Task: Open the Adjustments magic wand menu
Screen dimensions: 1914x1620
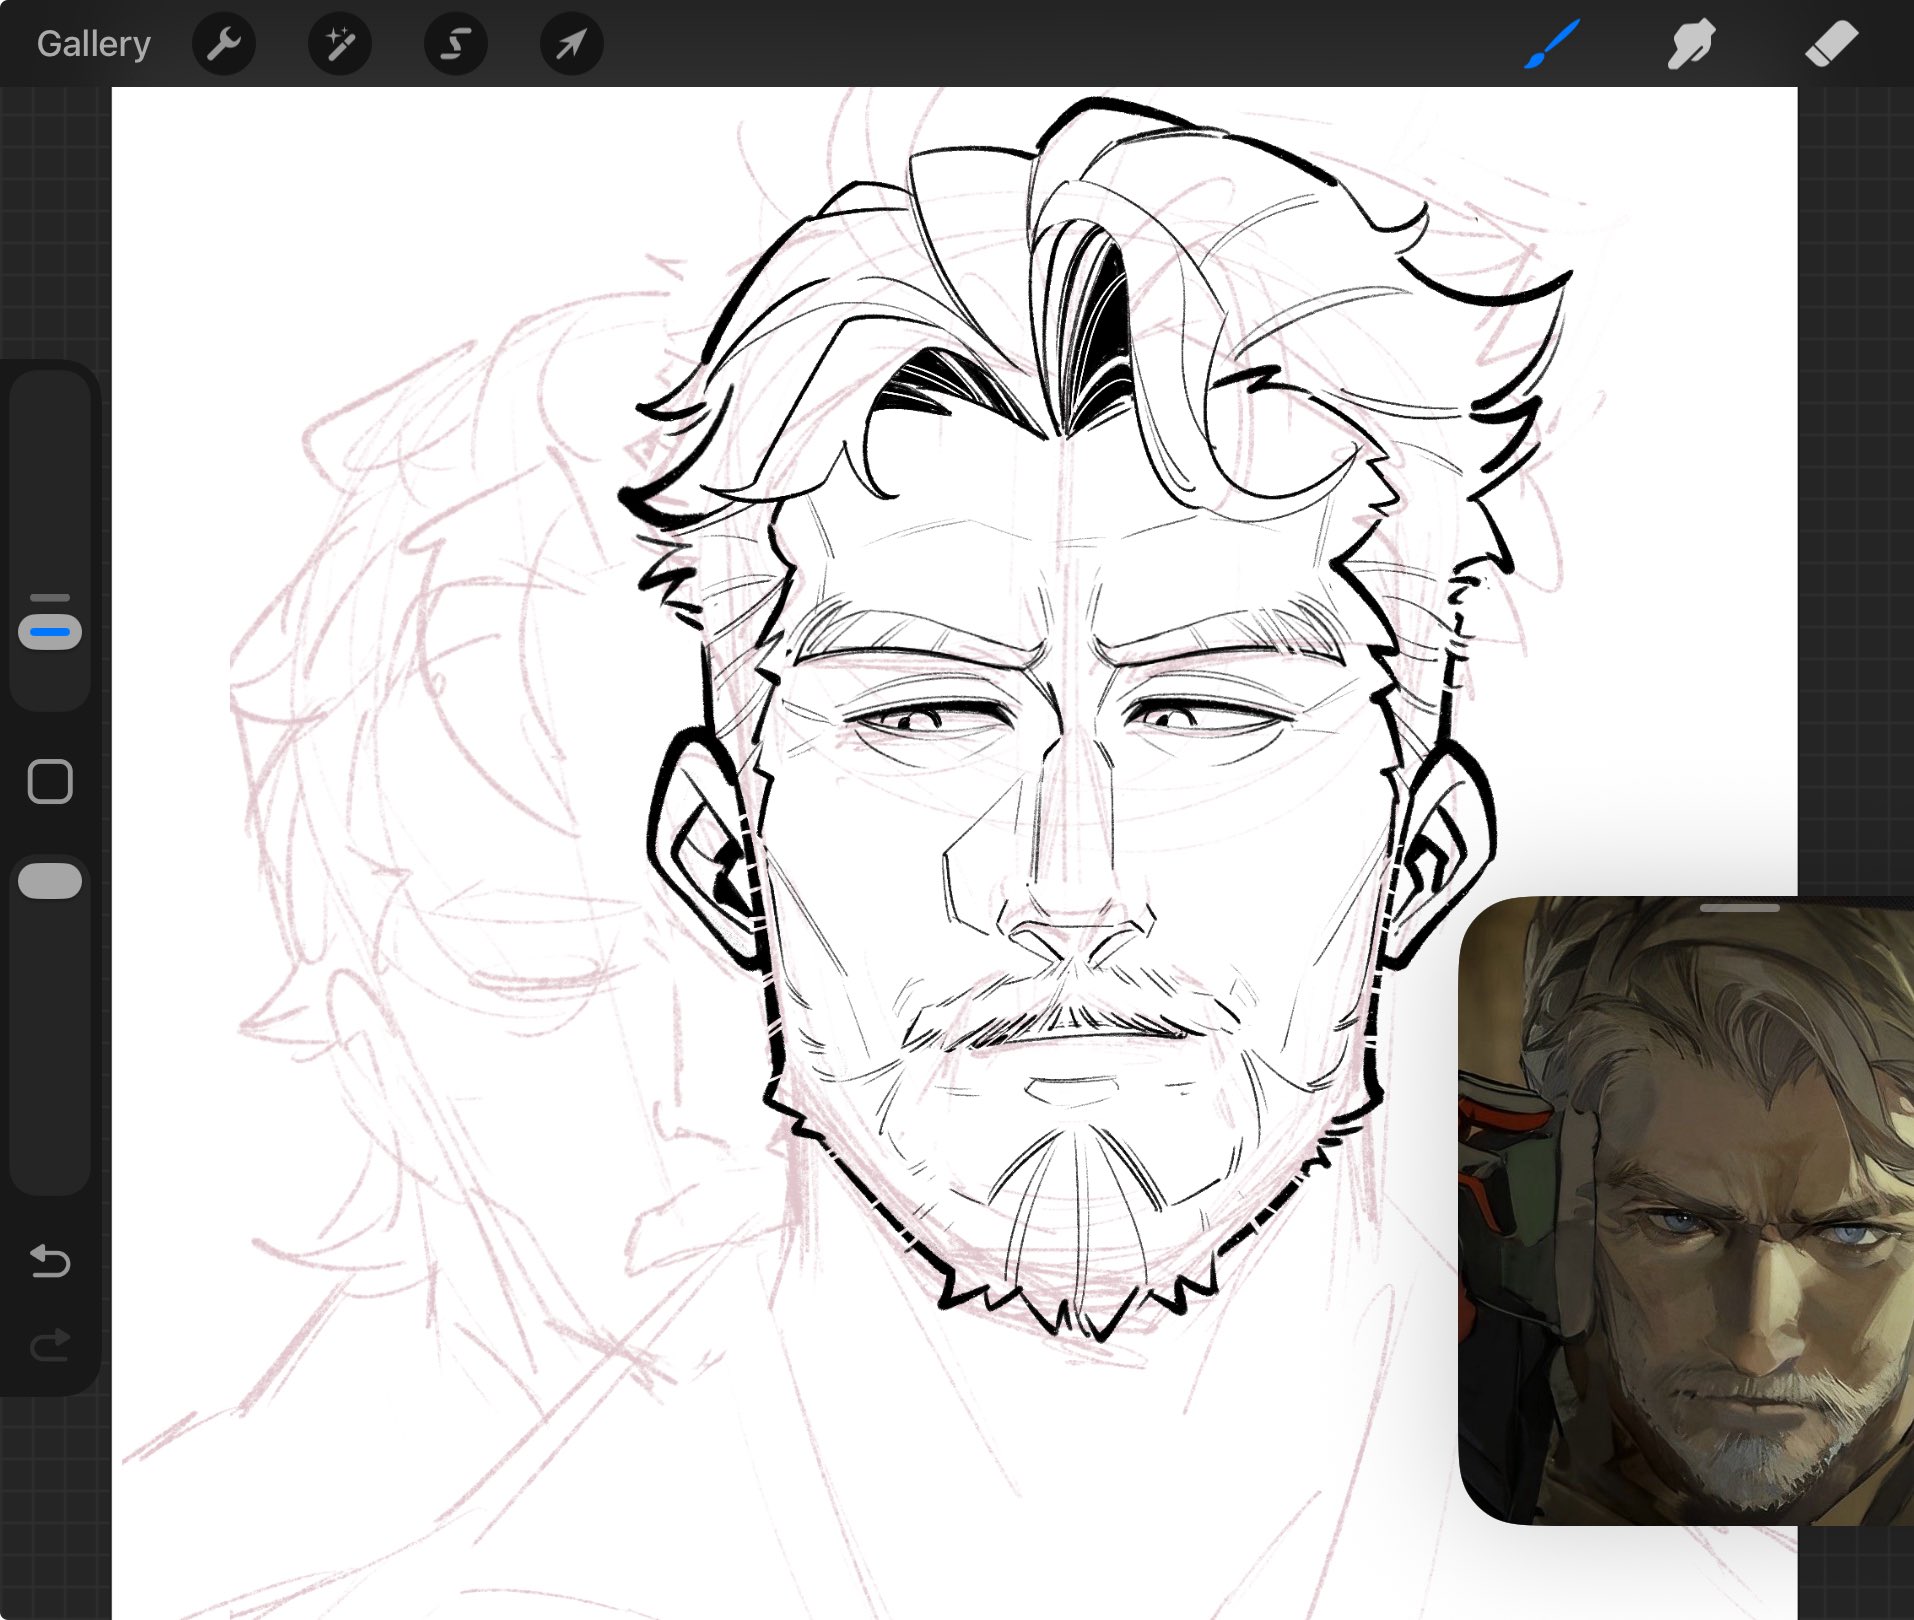Action: tap(339, 44)
